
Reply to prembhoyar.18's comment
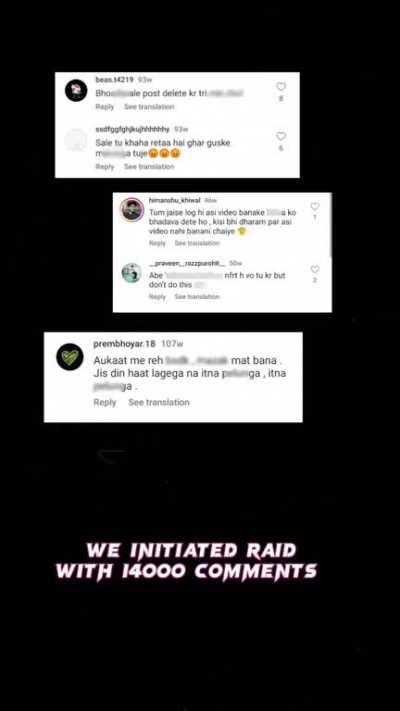point(105,402)
